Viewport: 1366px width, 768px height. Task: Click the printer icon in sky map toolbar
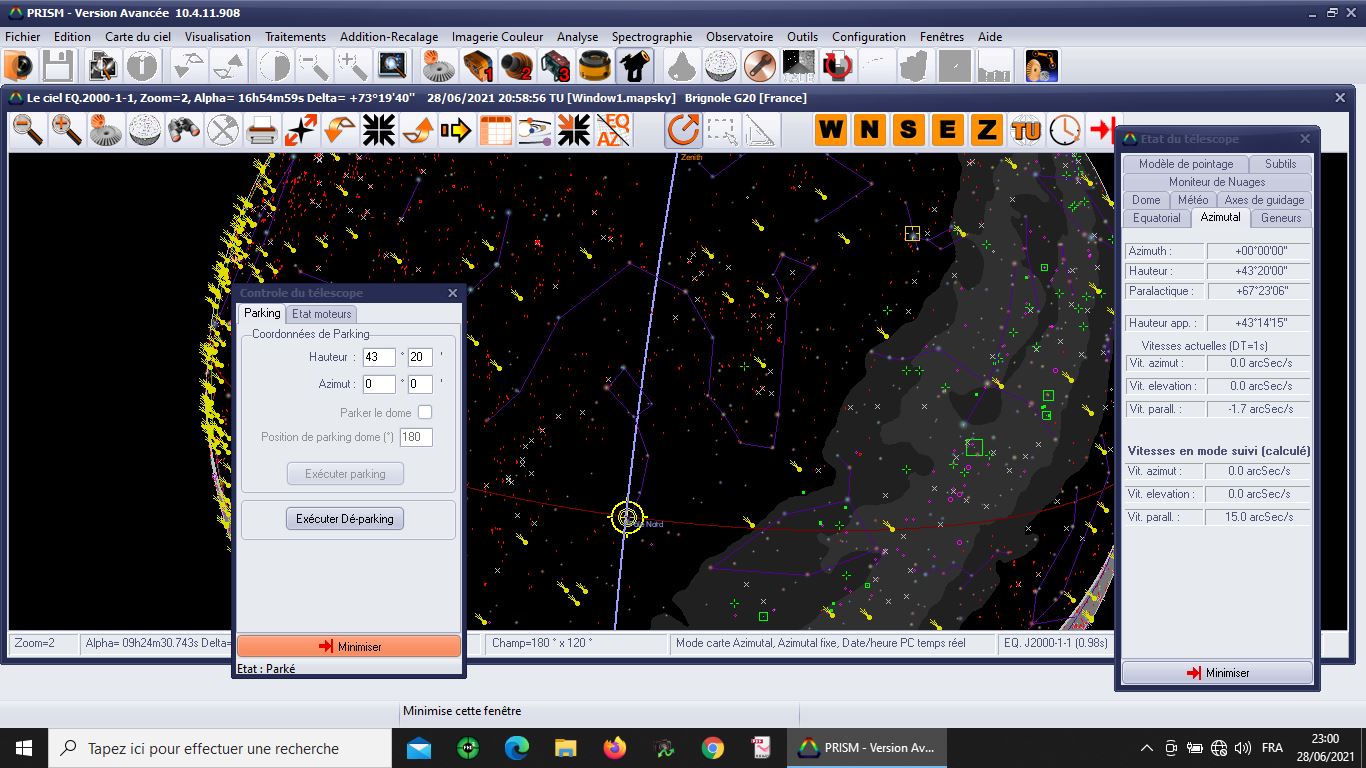(x=262, y=130)
